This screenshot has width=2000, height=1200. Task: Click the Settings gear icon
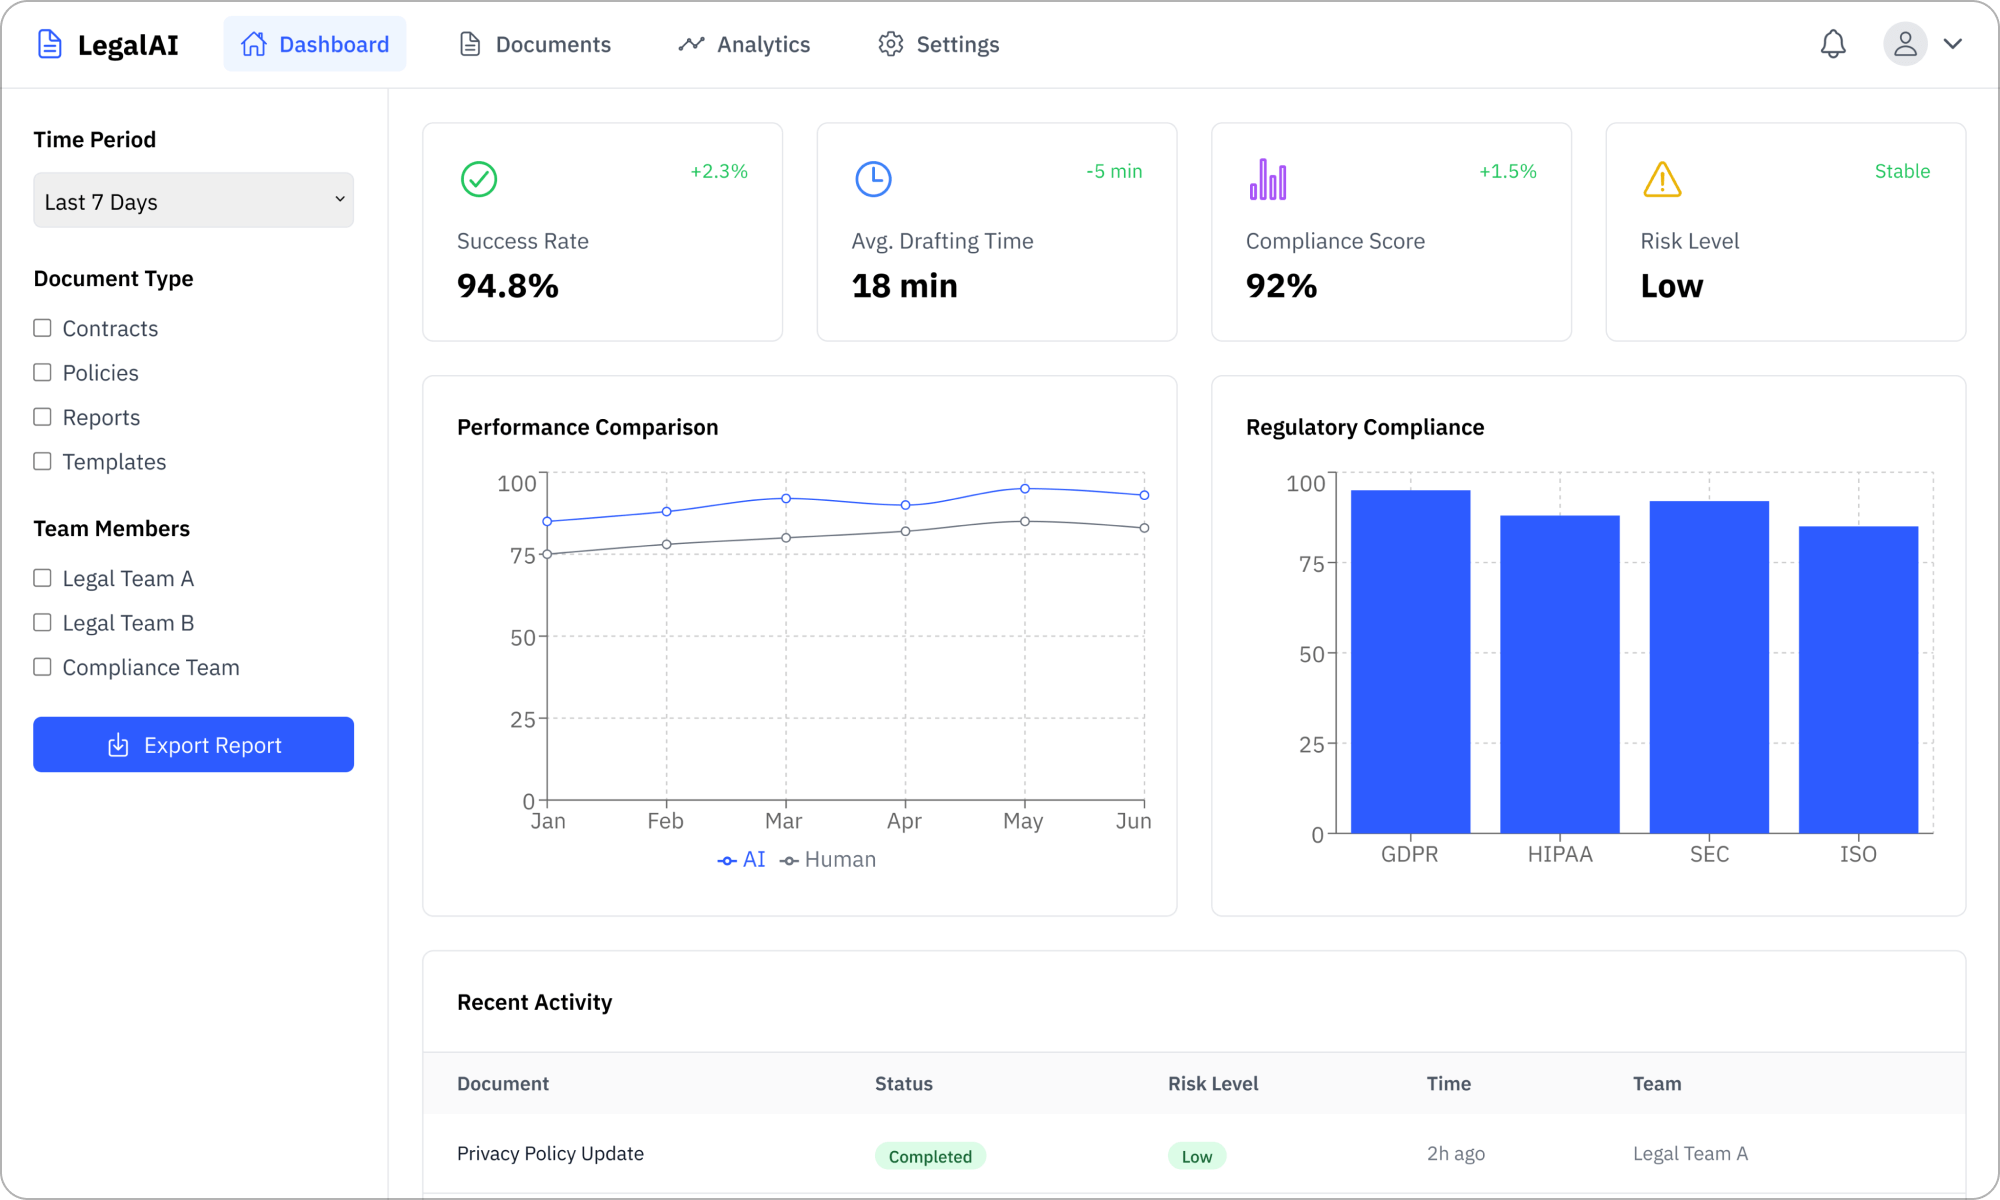(x=890, y=44)
